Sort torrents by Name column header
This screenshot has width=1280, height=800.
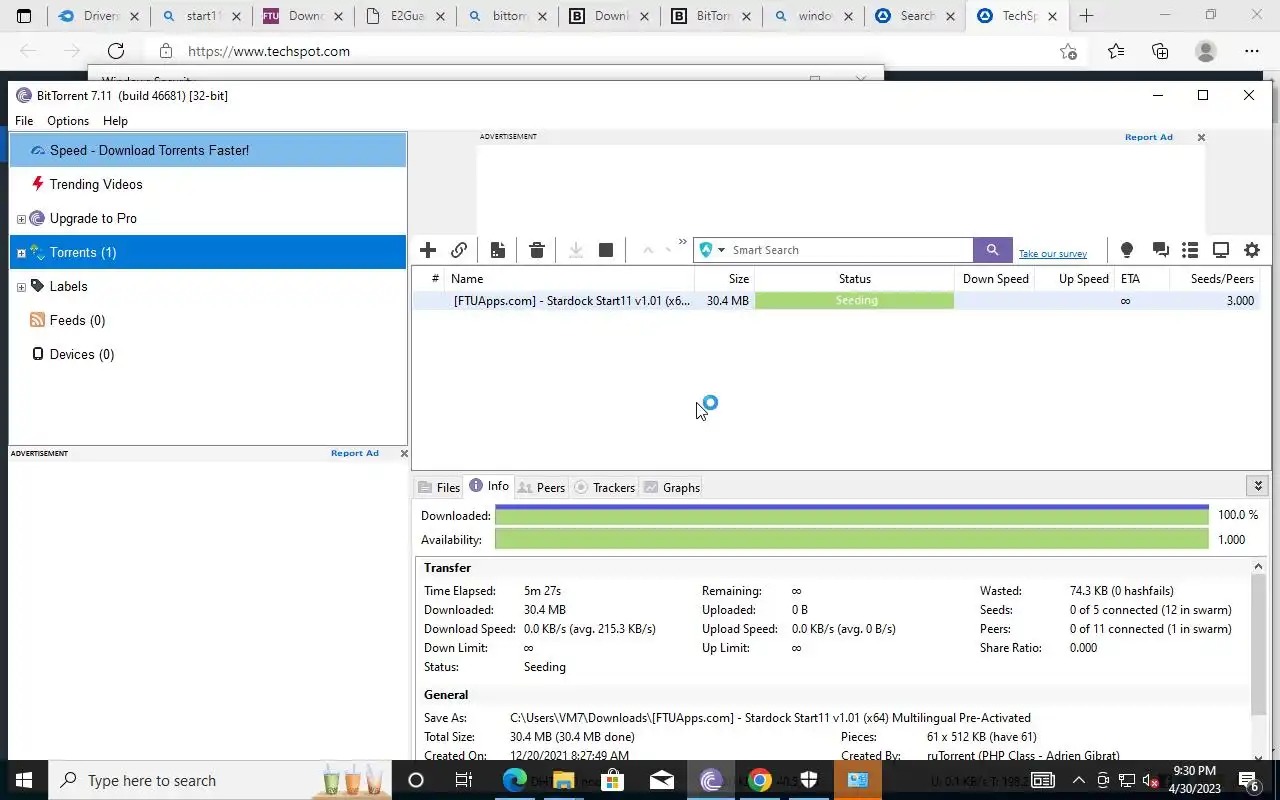point(570,279)
